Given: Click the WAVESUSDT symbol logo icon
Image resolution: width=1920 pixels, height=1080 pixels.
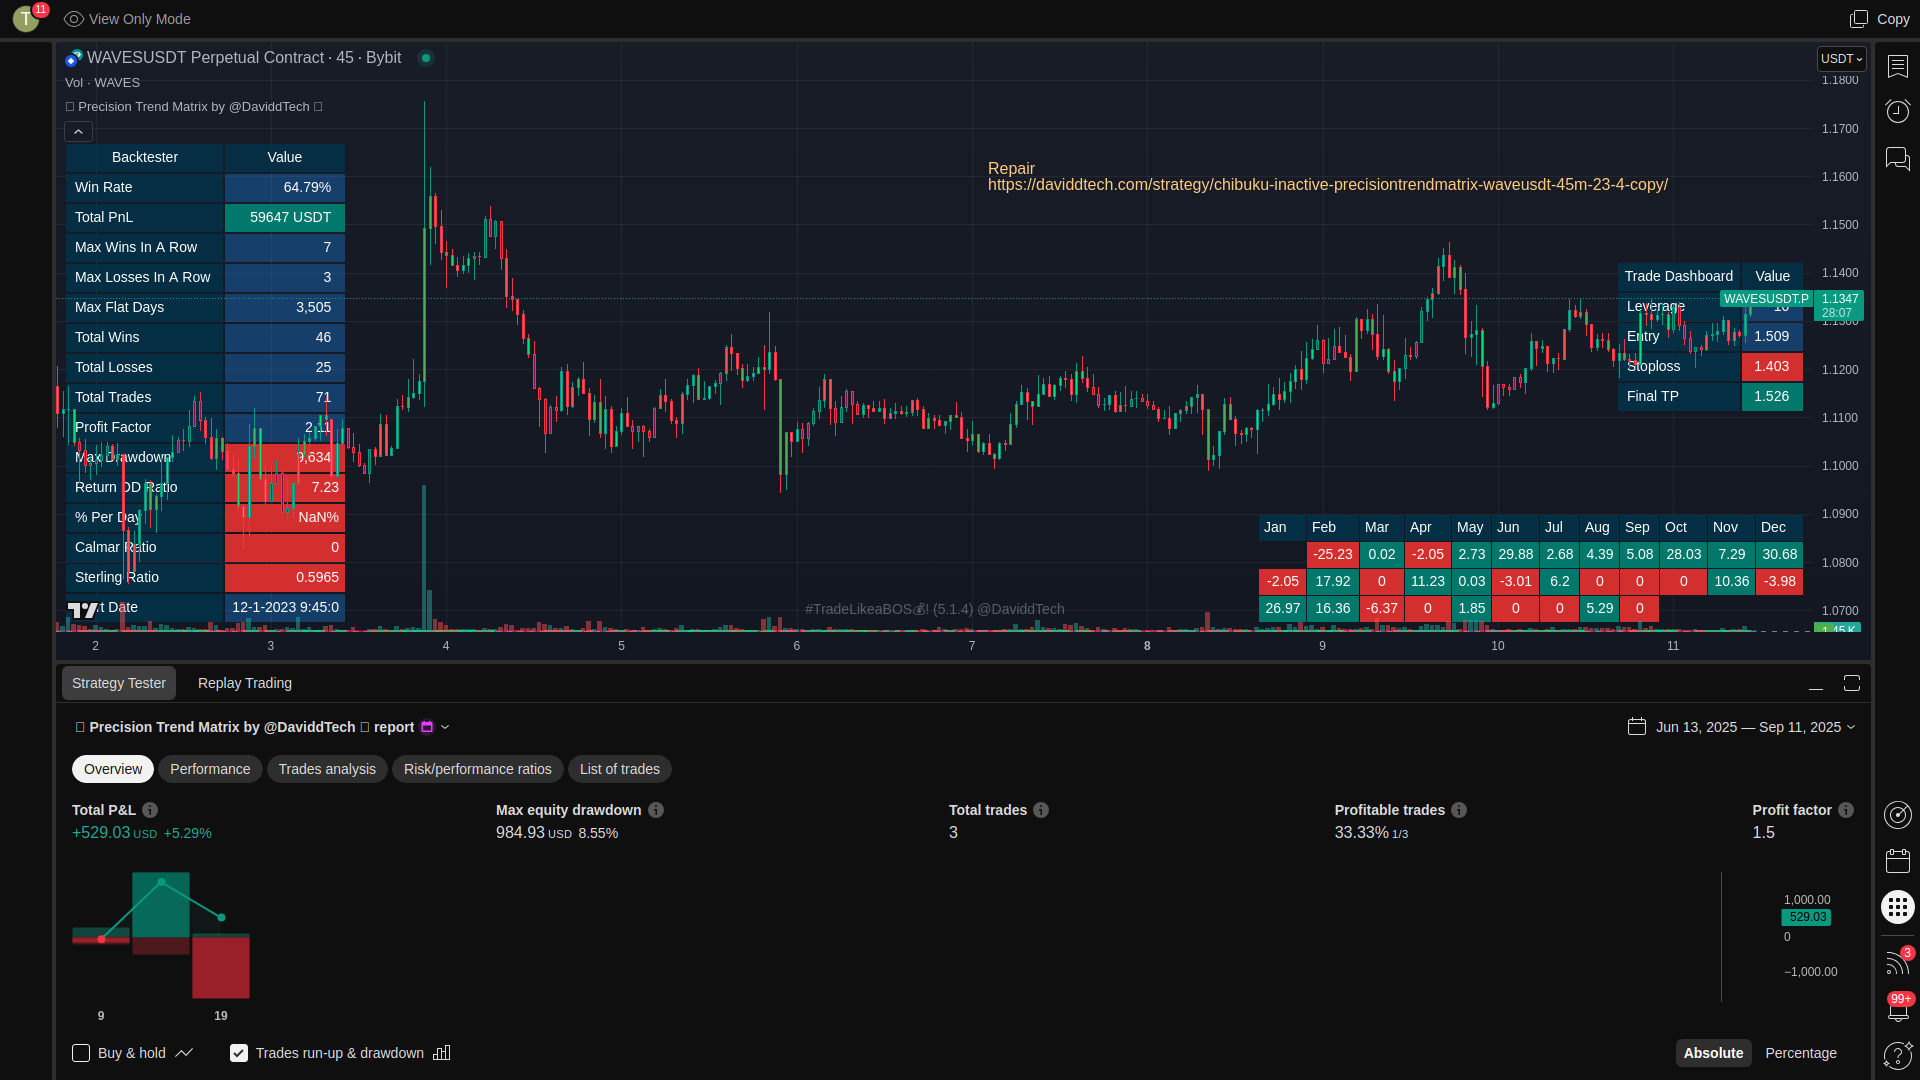Looking at the screenshot, I should (74, 58).
